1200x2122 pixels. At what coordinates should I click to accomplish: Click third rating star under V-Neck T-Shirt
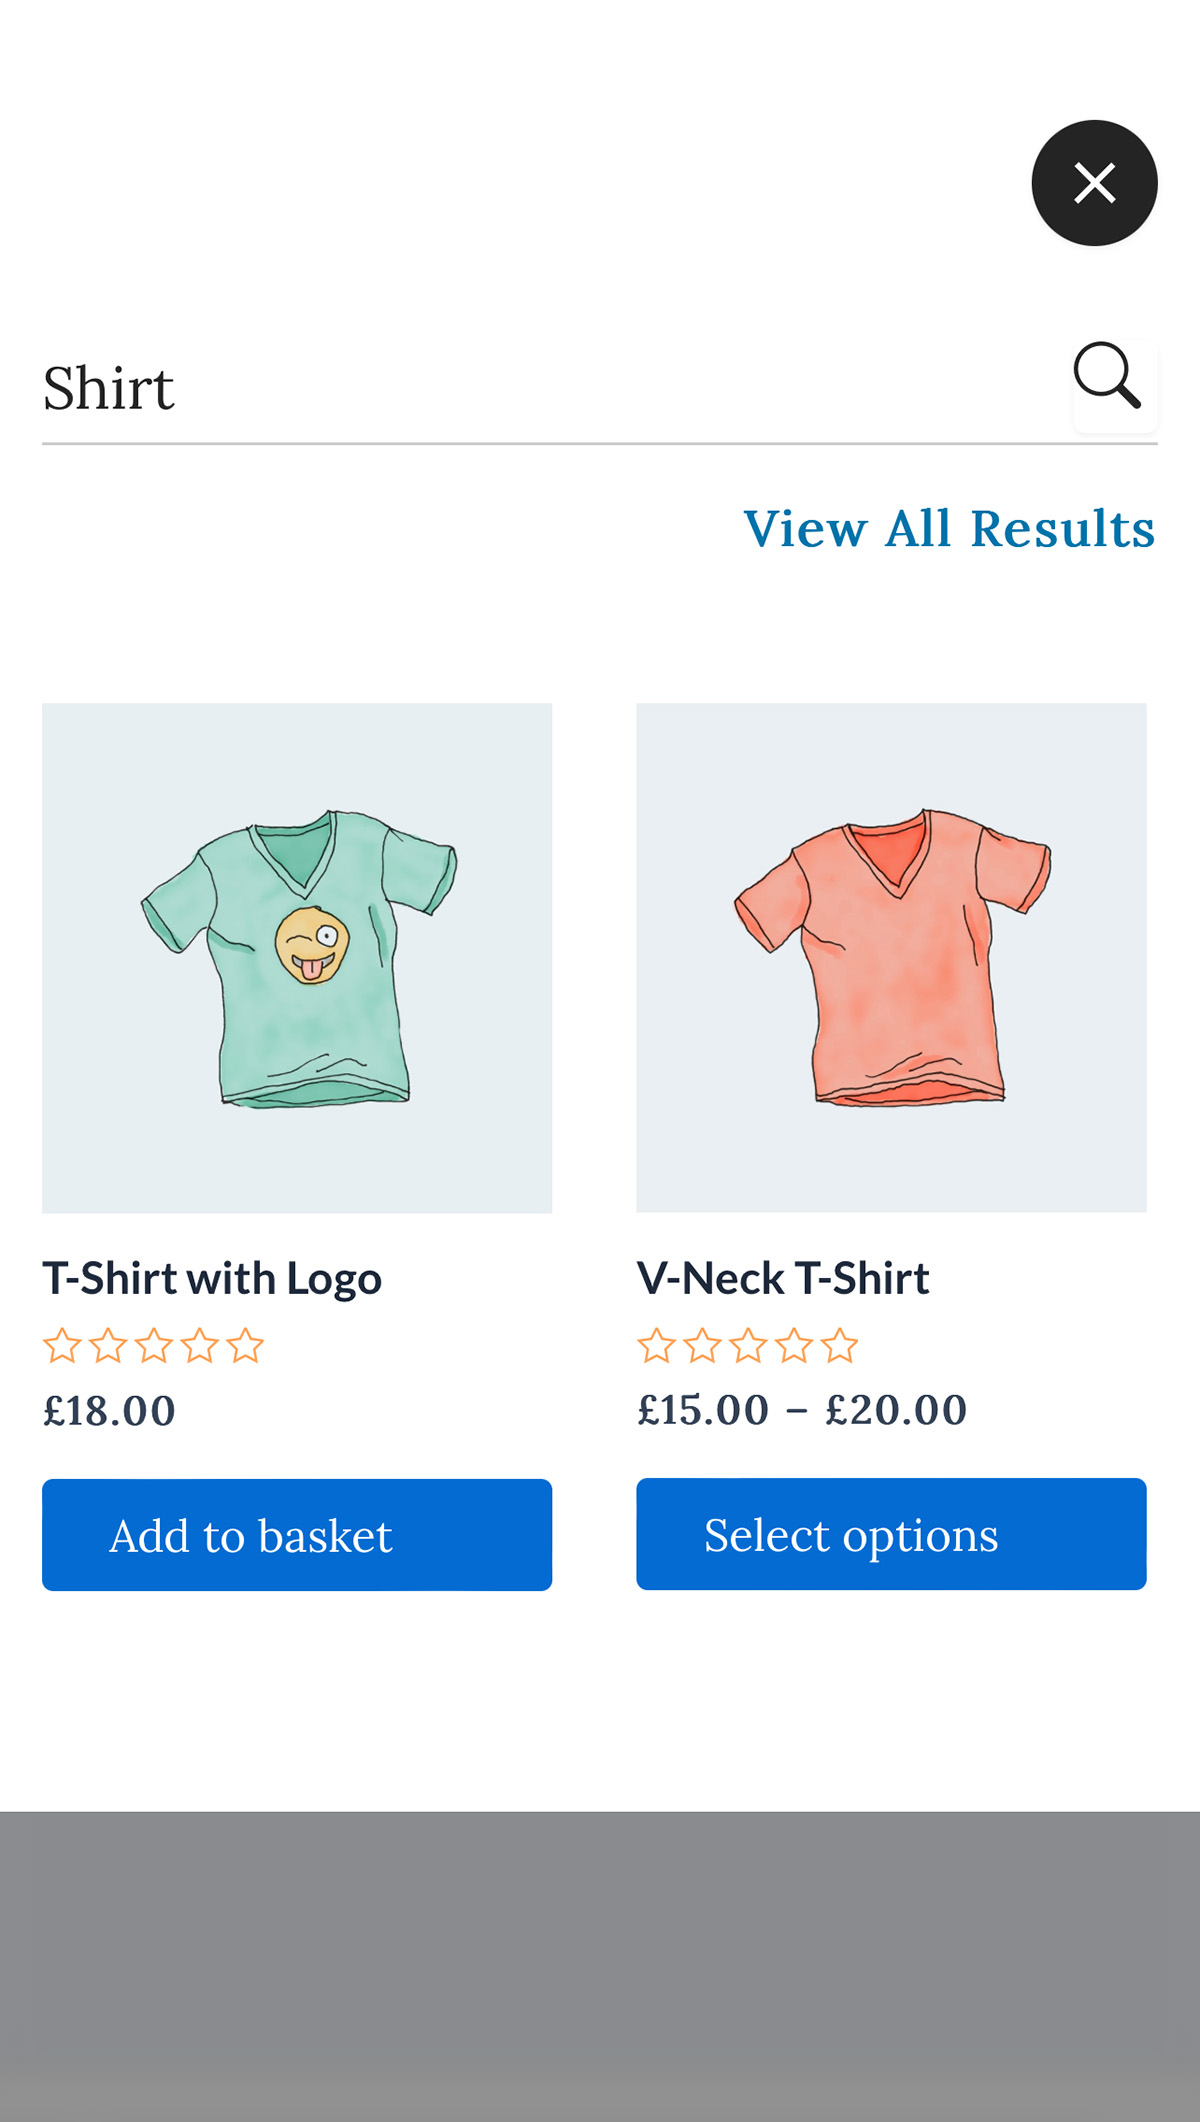coord(748,1346)
